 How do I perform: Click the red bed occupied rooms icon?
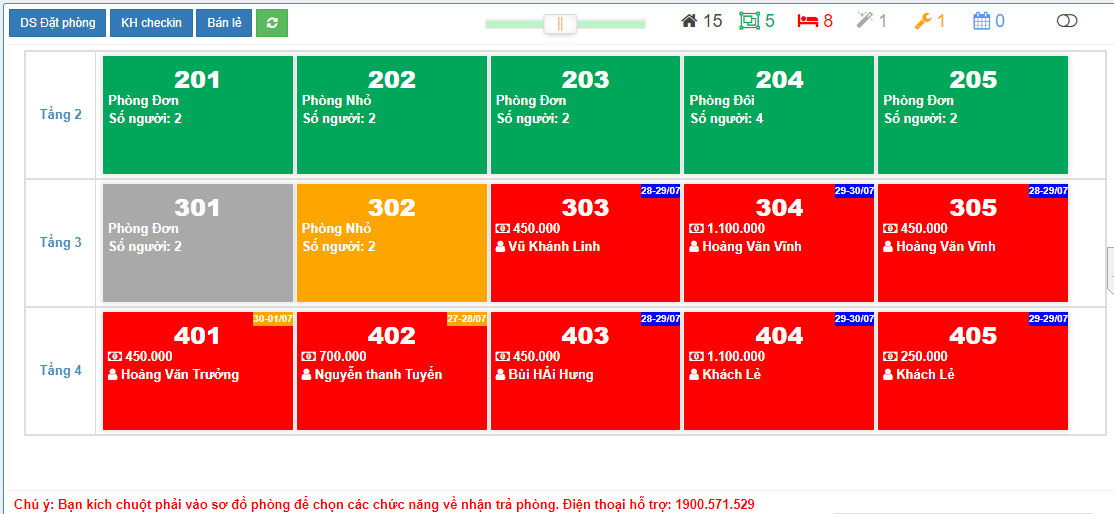point(808,21)
